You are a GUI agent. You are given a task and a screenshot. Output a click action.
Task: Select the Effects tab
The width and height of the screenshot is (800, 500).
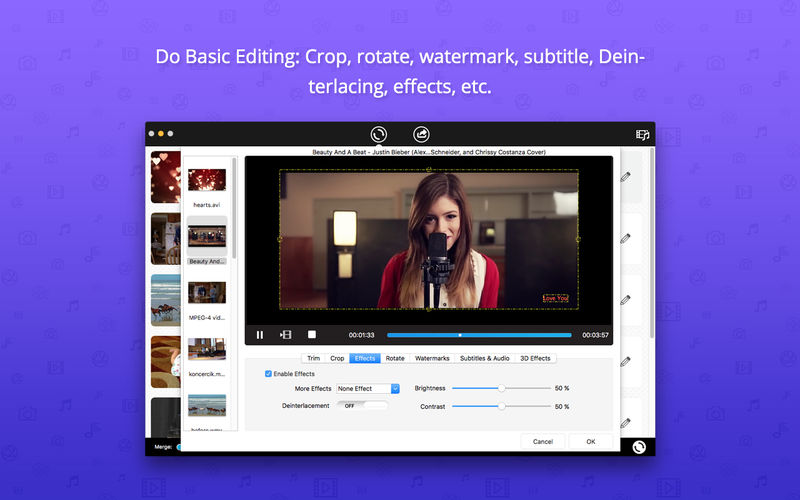(365, 358)
